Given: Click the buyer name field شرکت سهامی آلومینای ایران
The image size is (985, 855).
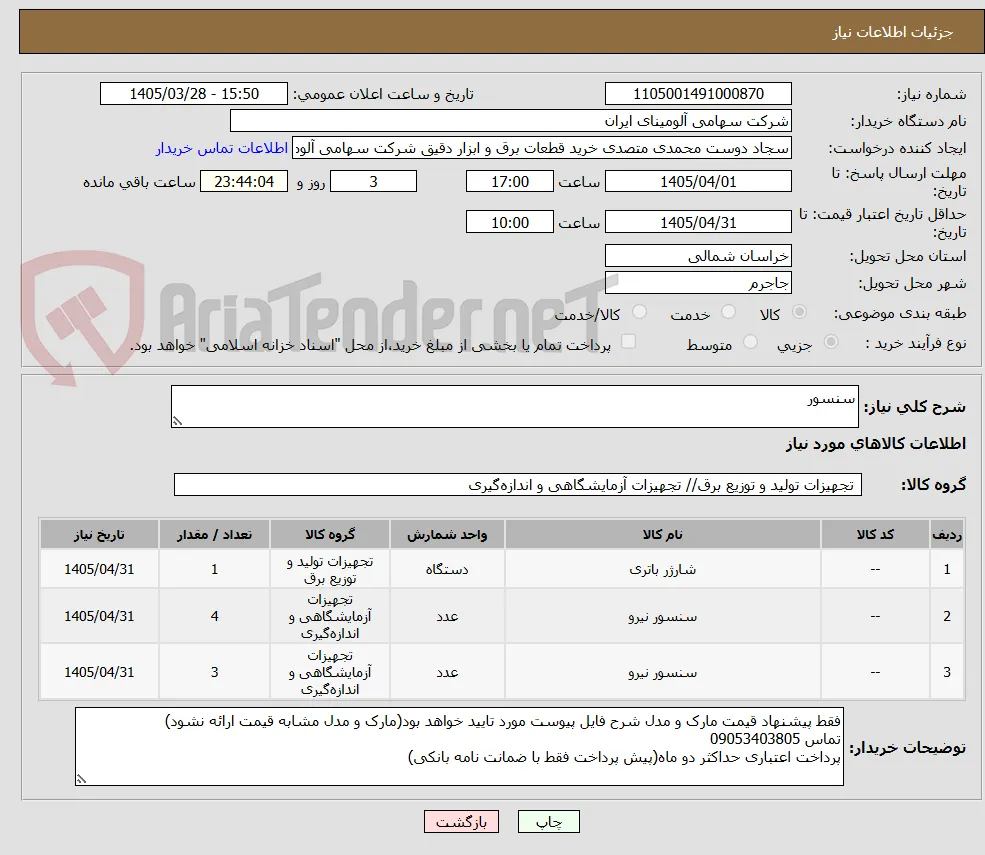Looking at the screenshot, I should tap(511, 121).
